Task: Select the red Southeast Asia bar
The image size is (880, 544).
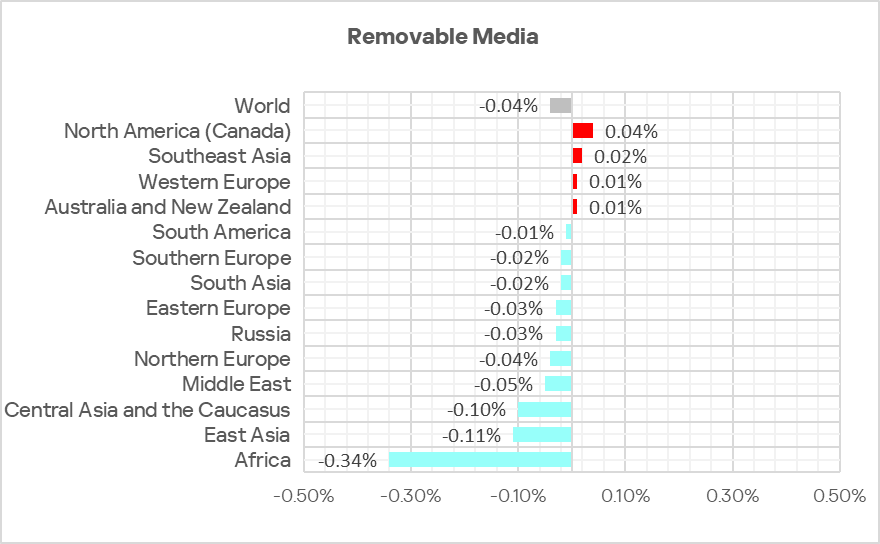Action: (x=577, y=156)
